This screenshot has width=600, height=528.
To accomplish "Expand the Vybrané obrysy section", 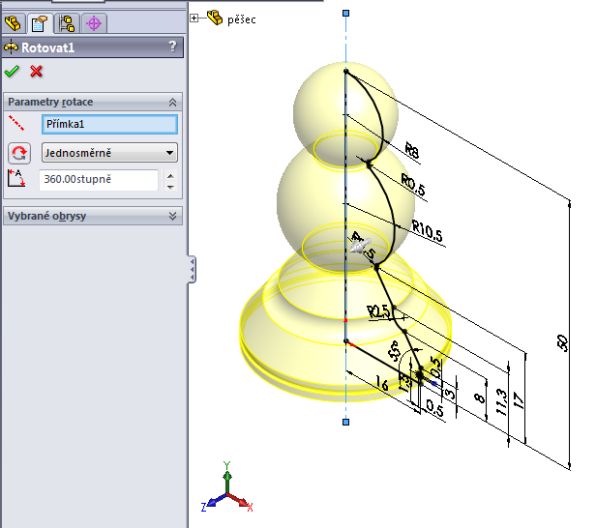I will 172,215.
